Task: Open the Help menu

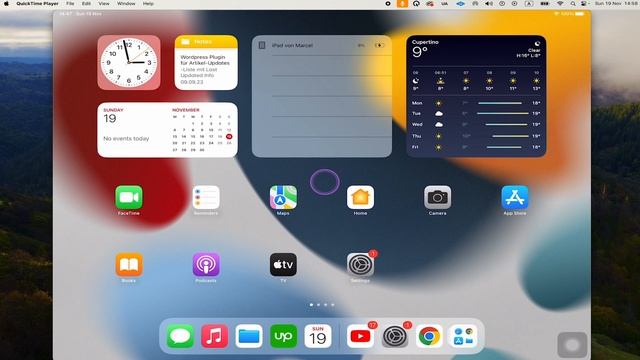Action: [x=148, y=4]
